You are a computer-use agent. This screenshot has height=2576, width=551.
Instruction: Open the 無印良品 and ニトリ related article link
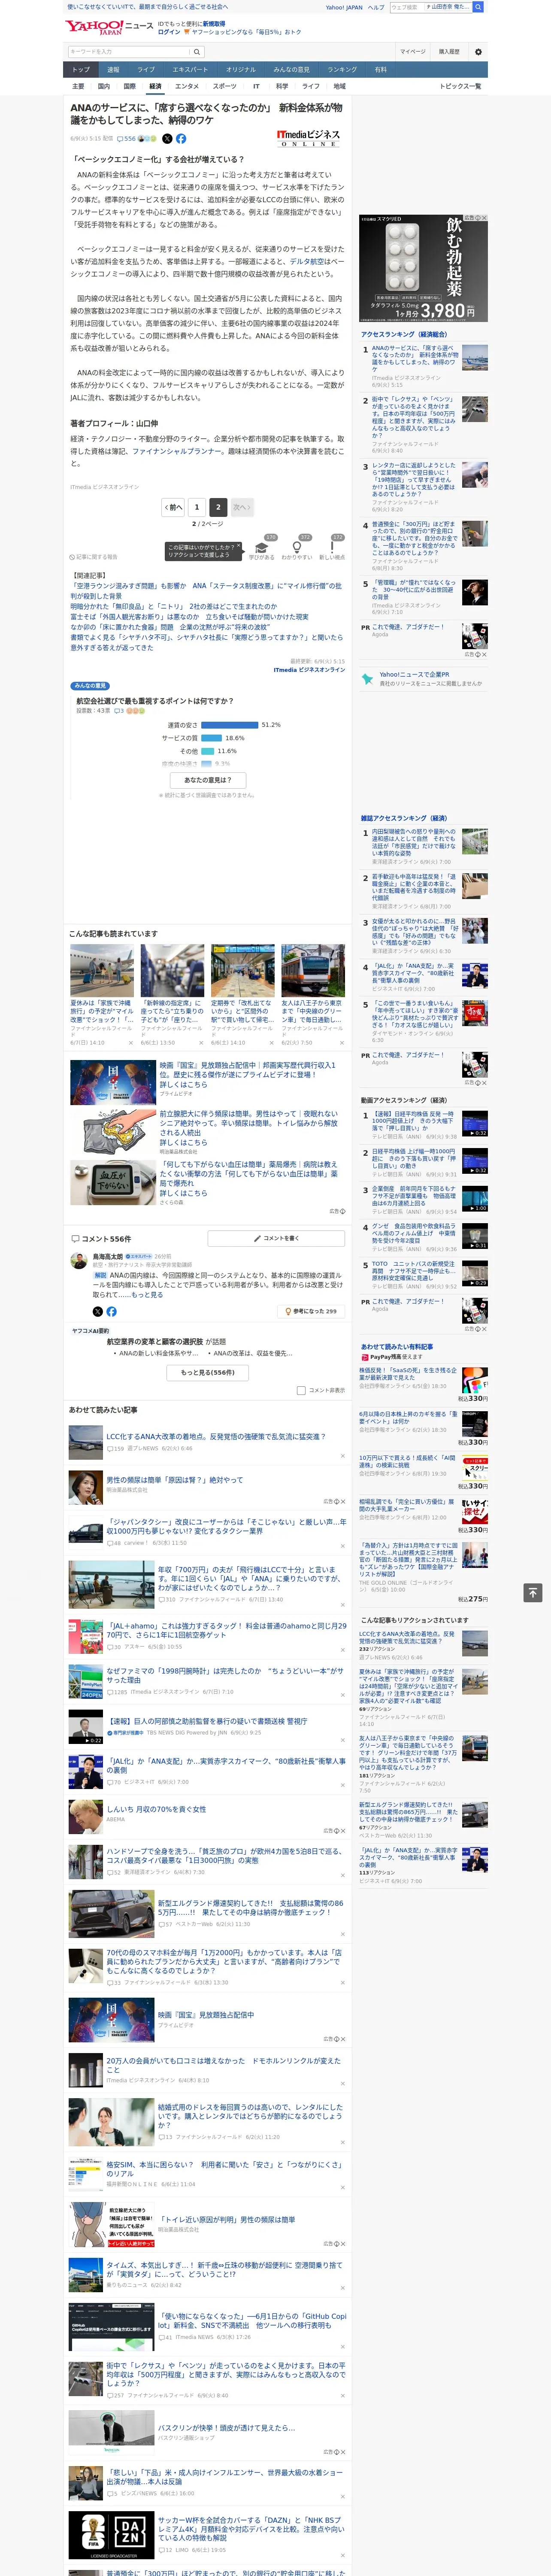click(174, 607)
